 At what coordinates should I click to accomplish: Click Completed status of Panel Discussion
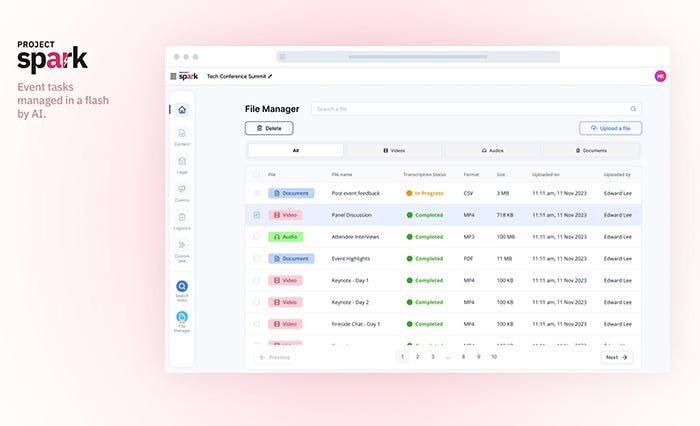(425, 215)
